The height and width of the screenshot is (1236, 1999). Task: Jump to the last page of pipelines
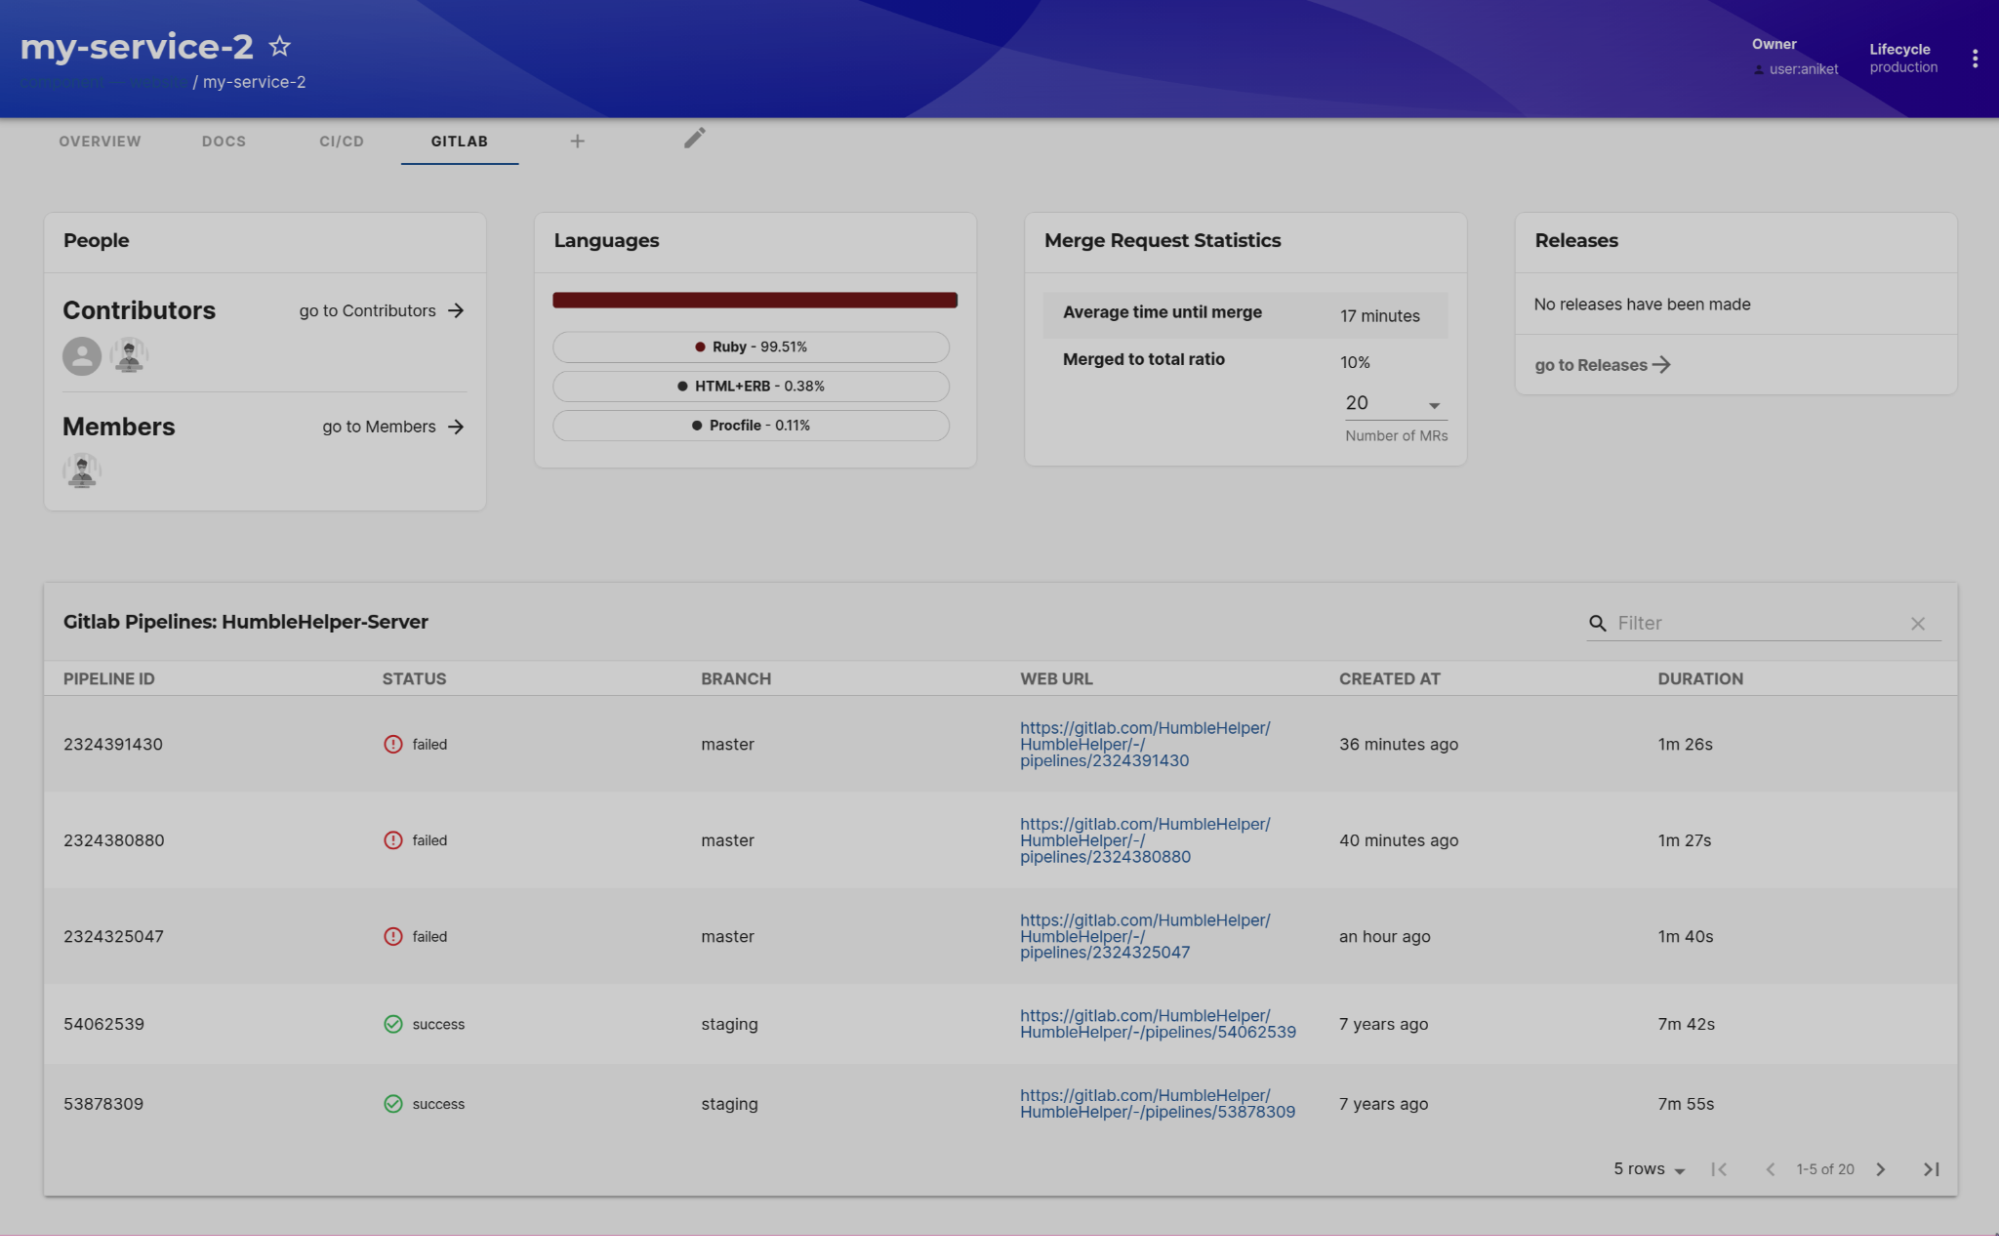pos(1930,1168)
